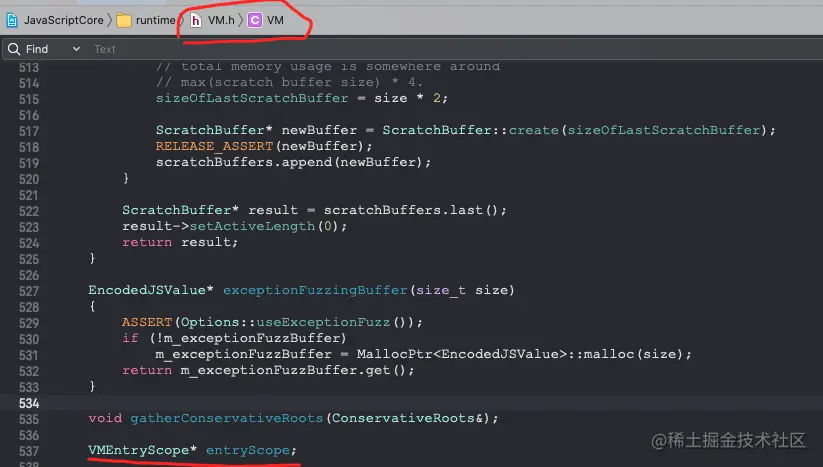The width and height of the screenshot is (823, 467).
Task: Open the VM class breadcrumb item
Action: click(275, 20)
